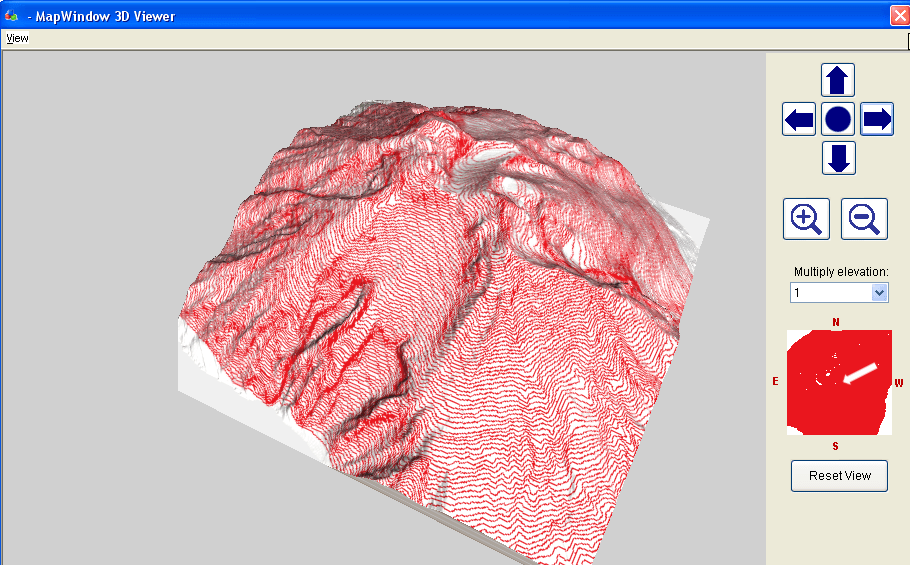Screen dimensions: 910x565
Task: Click the N compass label
Action: point(836,322)
